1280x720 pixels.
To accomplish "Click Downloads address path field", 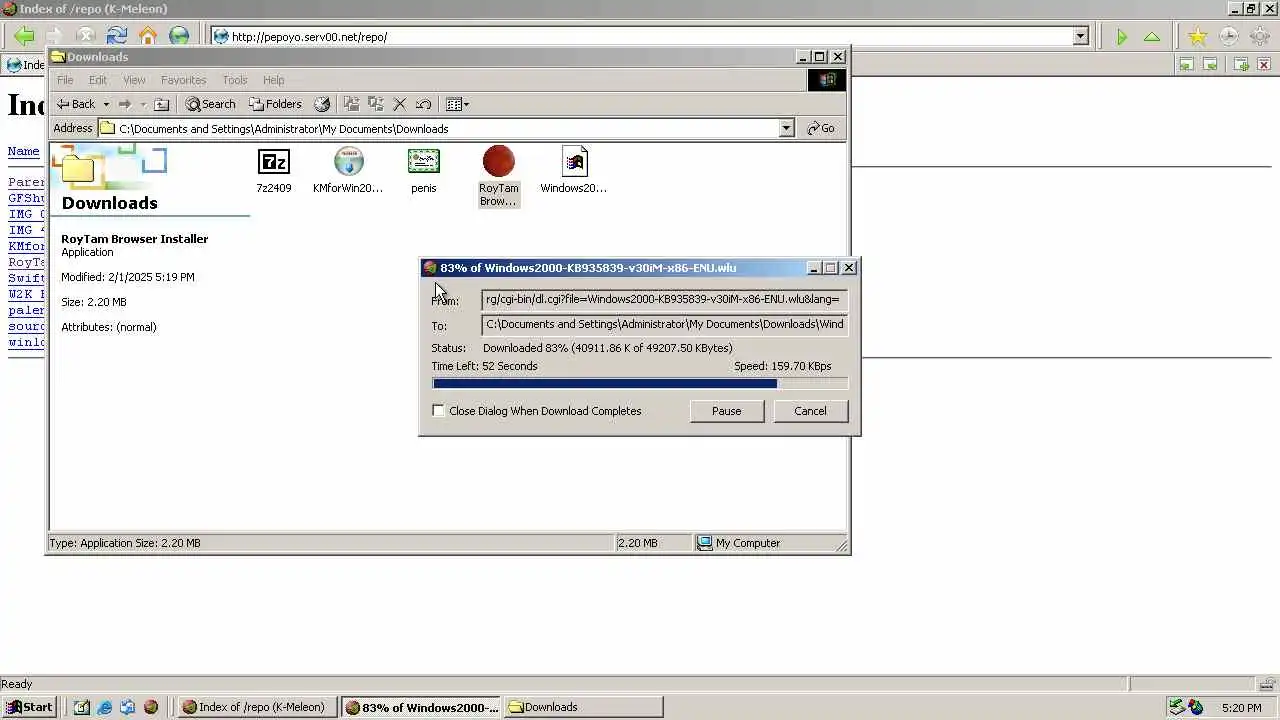I will 445,128.
